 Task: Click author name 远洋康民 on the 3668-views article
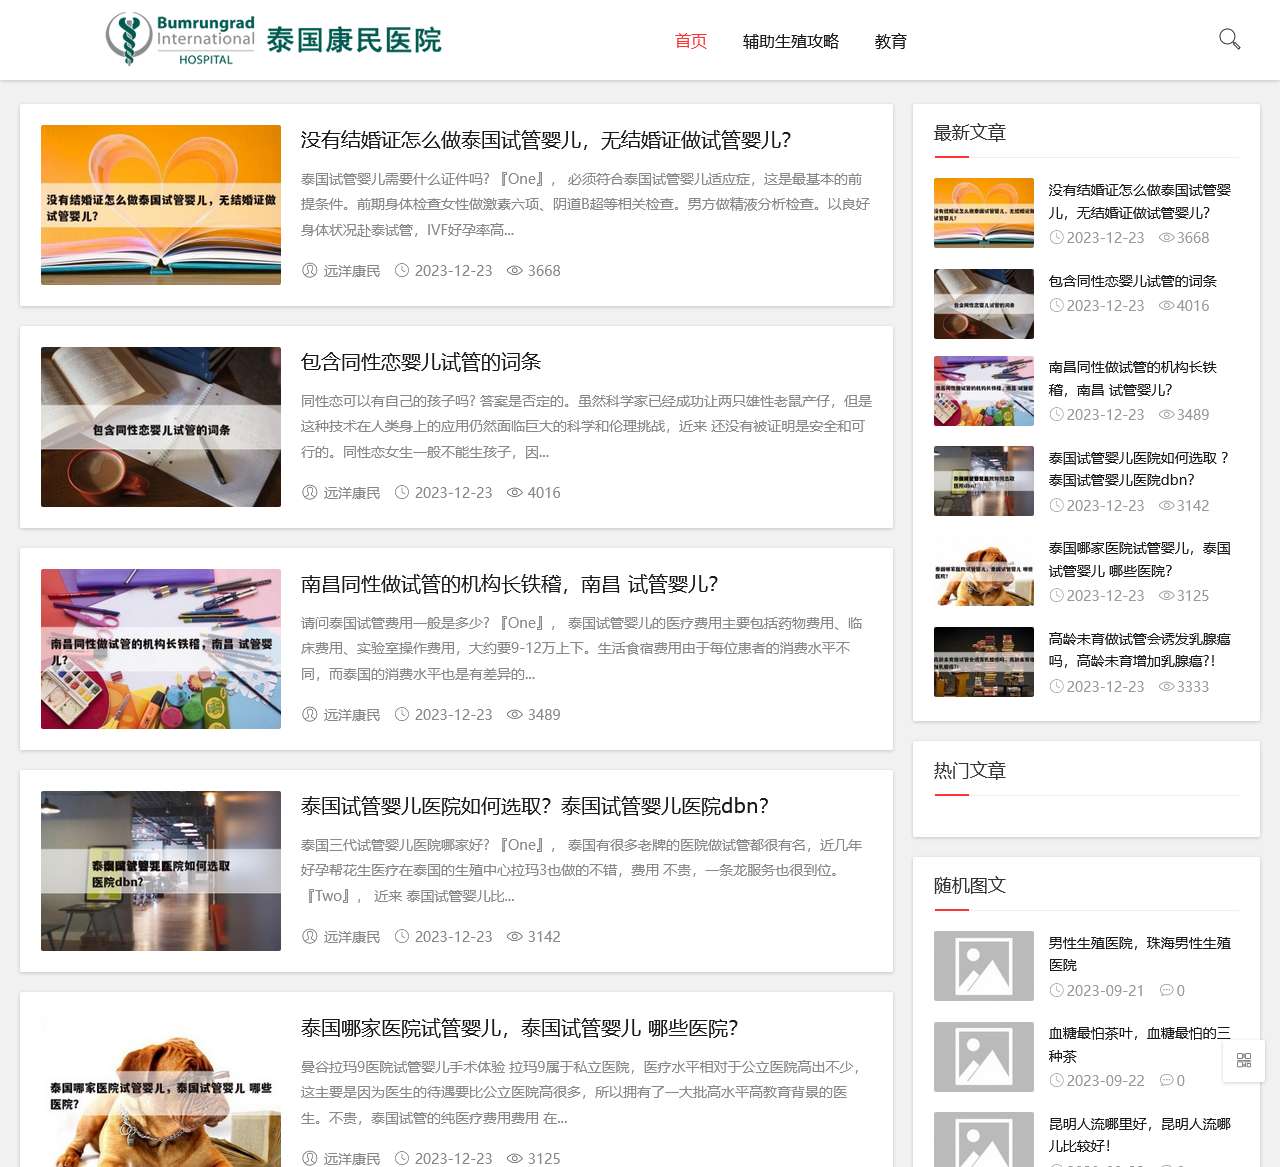point(352,271)
